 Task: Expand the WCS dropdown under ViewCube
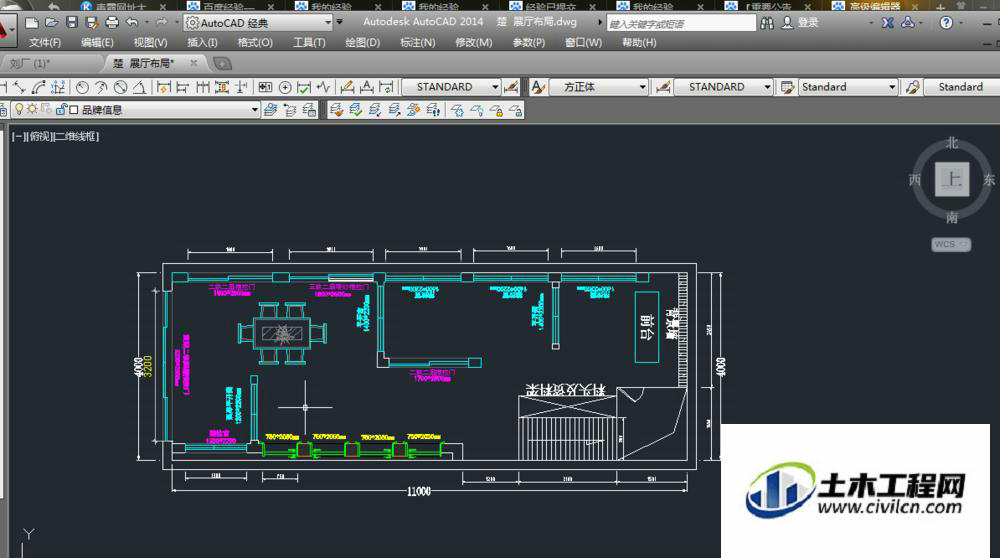[964, 244]
